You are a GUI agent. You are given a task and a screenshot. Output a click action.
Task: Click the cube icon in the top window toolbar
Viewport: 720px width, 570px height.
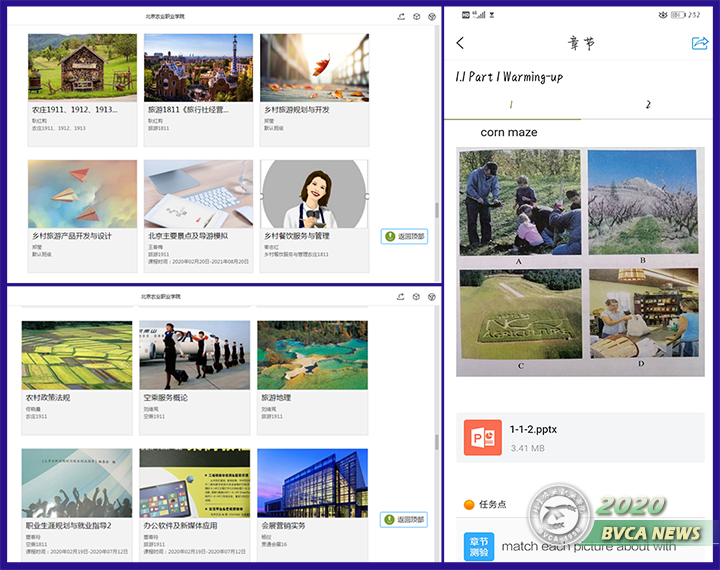(x=416, y=17)
